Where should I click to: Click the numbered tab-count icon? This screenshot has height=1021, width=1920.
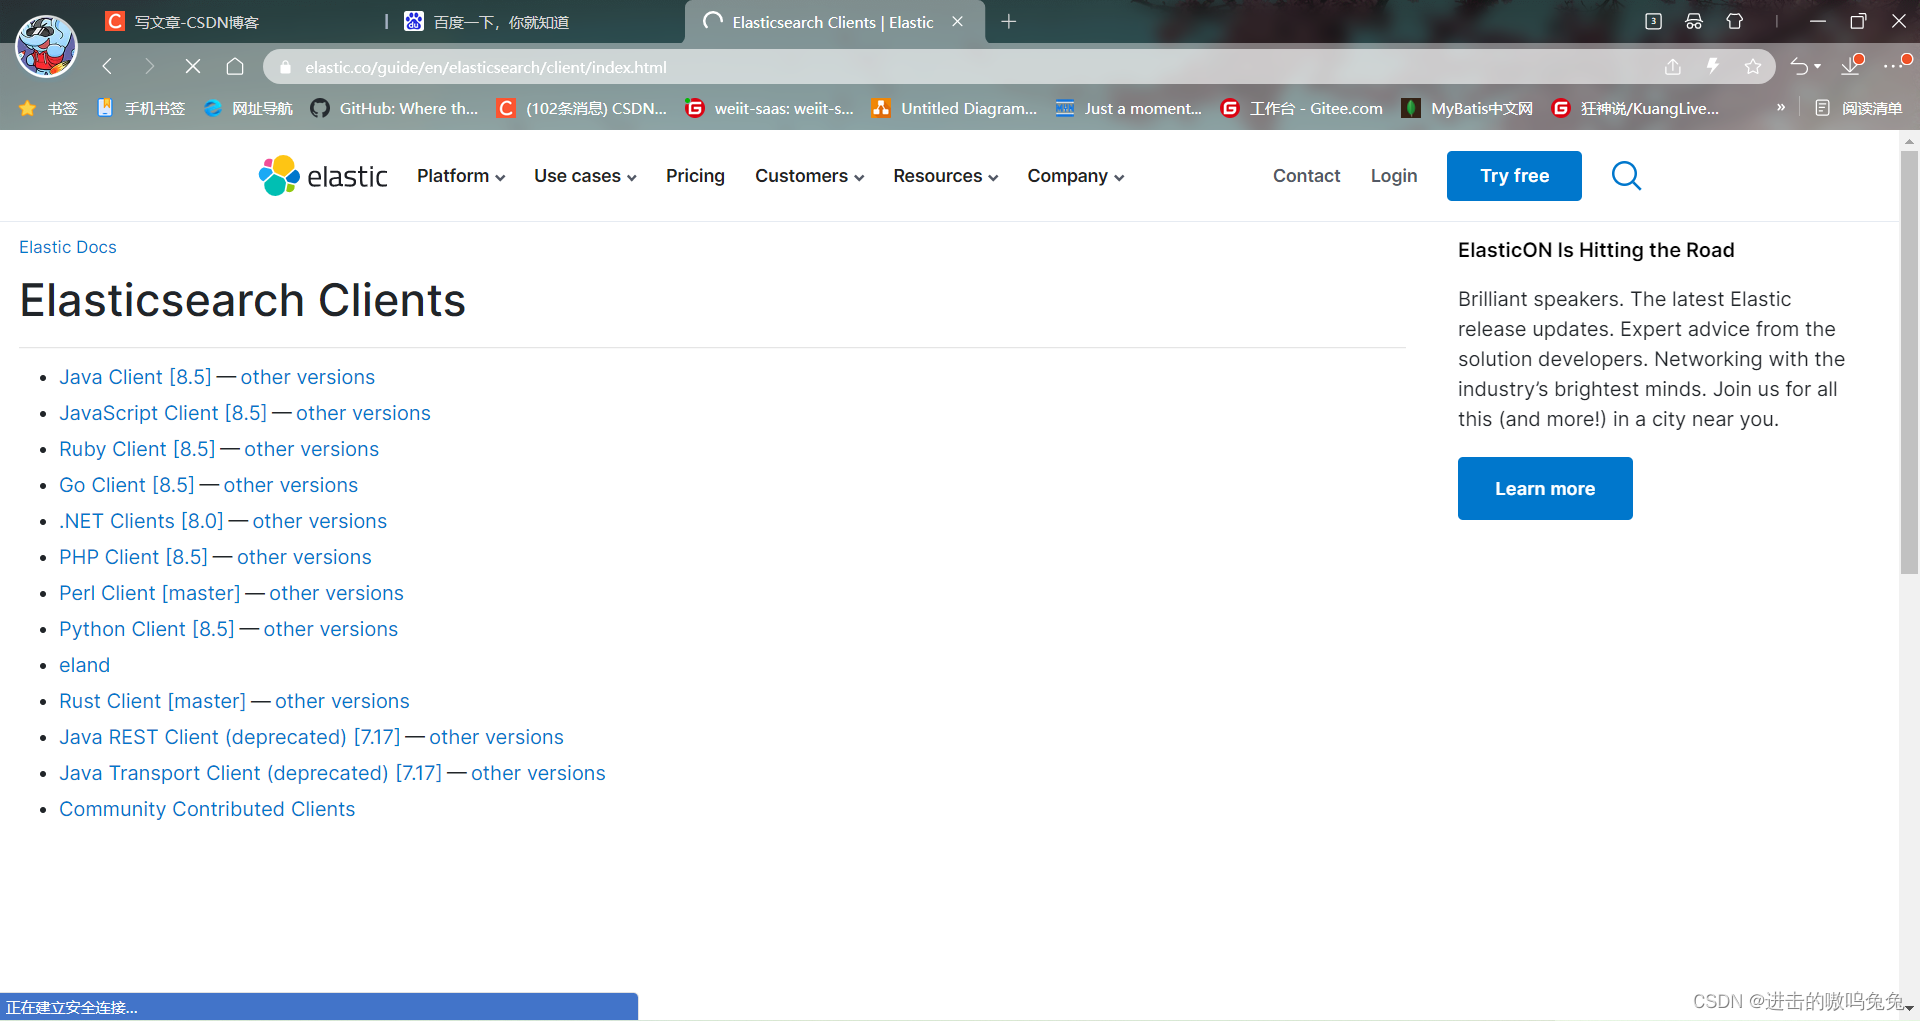(1653, 22)
